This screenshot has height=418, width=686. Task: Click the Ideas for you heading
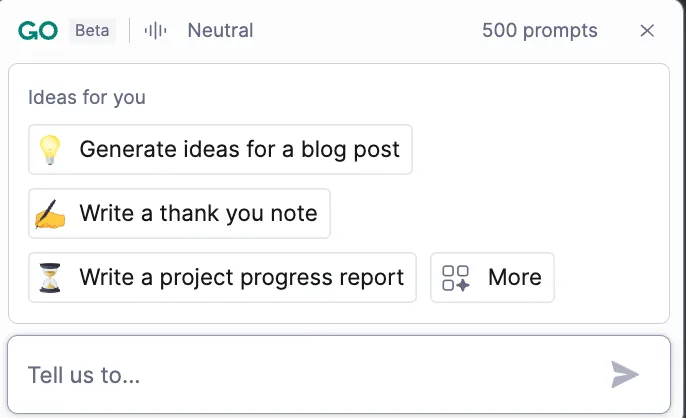coord(87,97)
